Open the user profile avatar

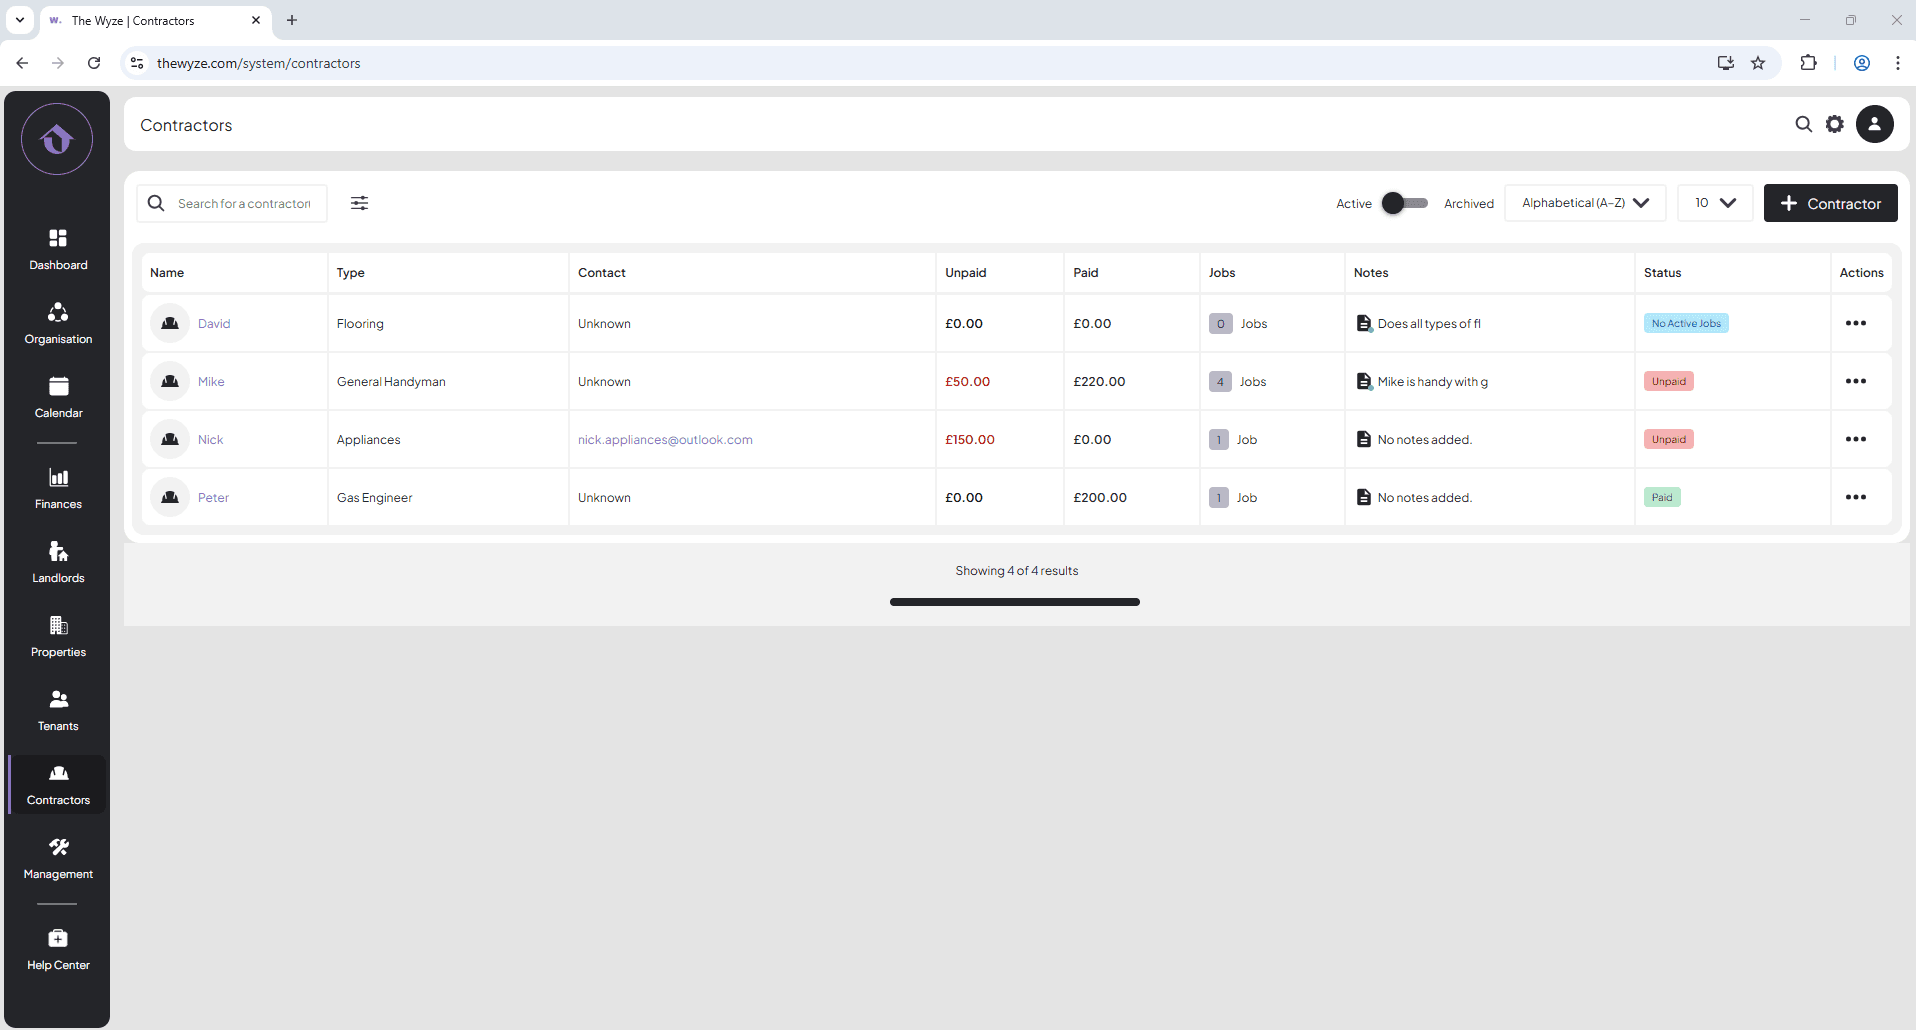click(1874, 124)
